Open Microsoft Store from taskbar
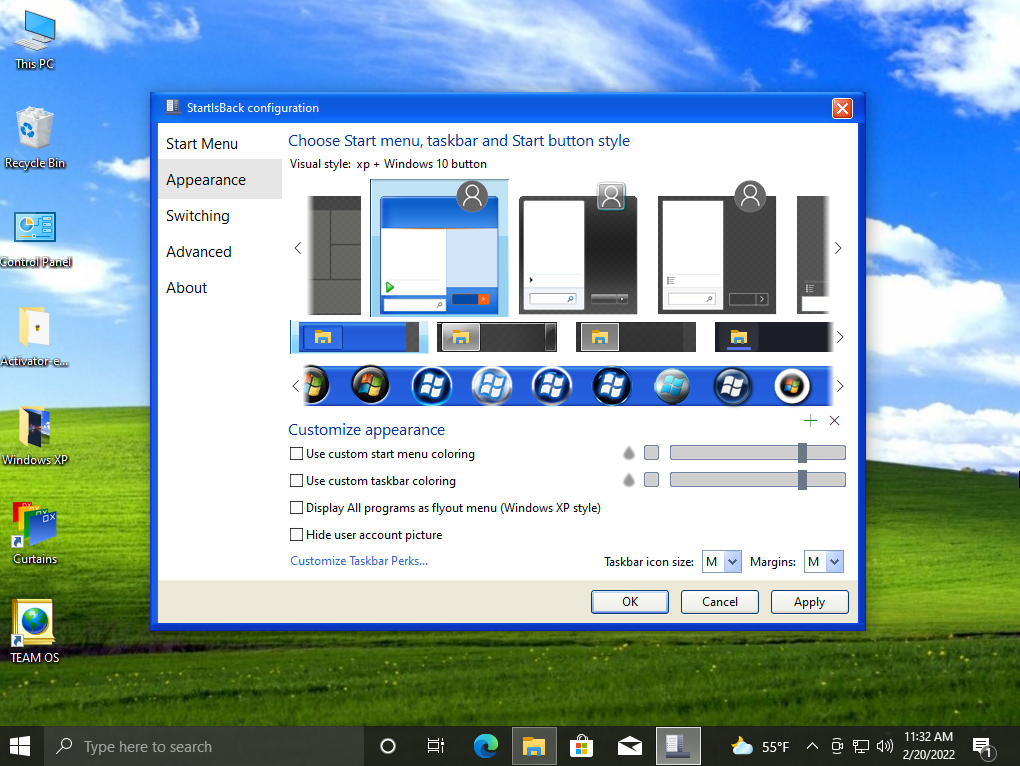Screen dimensions: 1020x766 582,746
